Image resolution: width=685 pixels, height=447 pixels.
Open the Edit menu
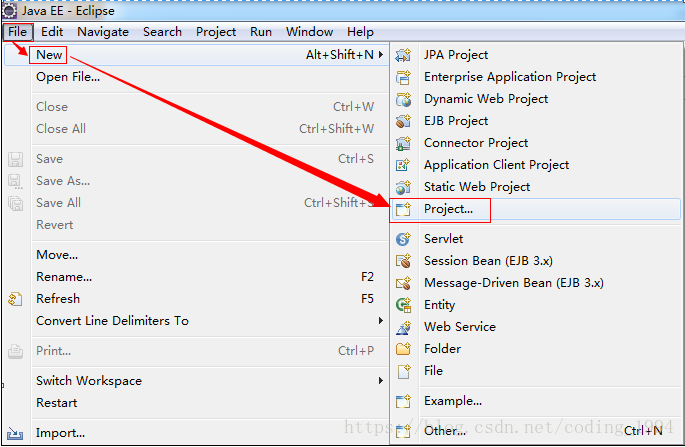tap(52, 32)
